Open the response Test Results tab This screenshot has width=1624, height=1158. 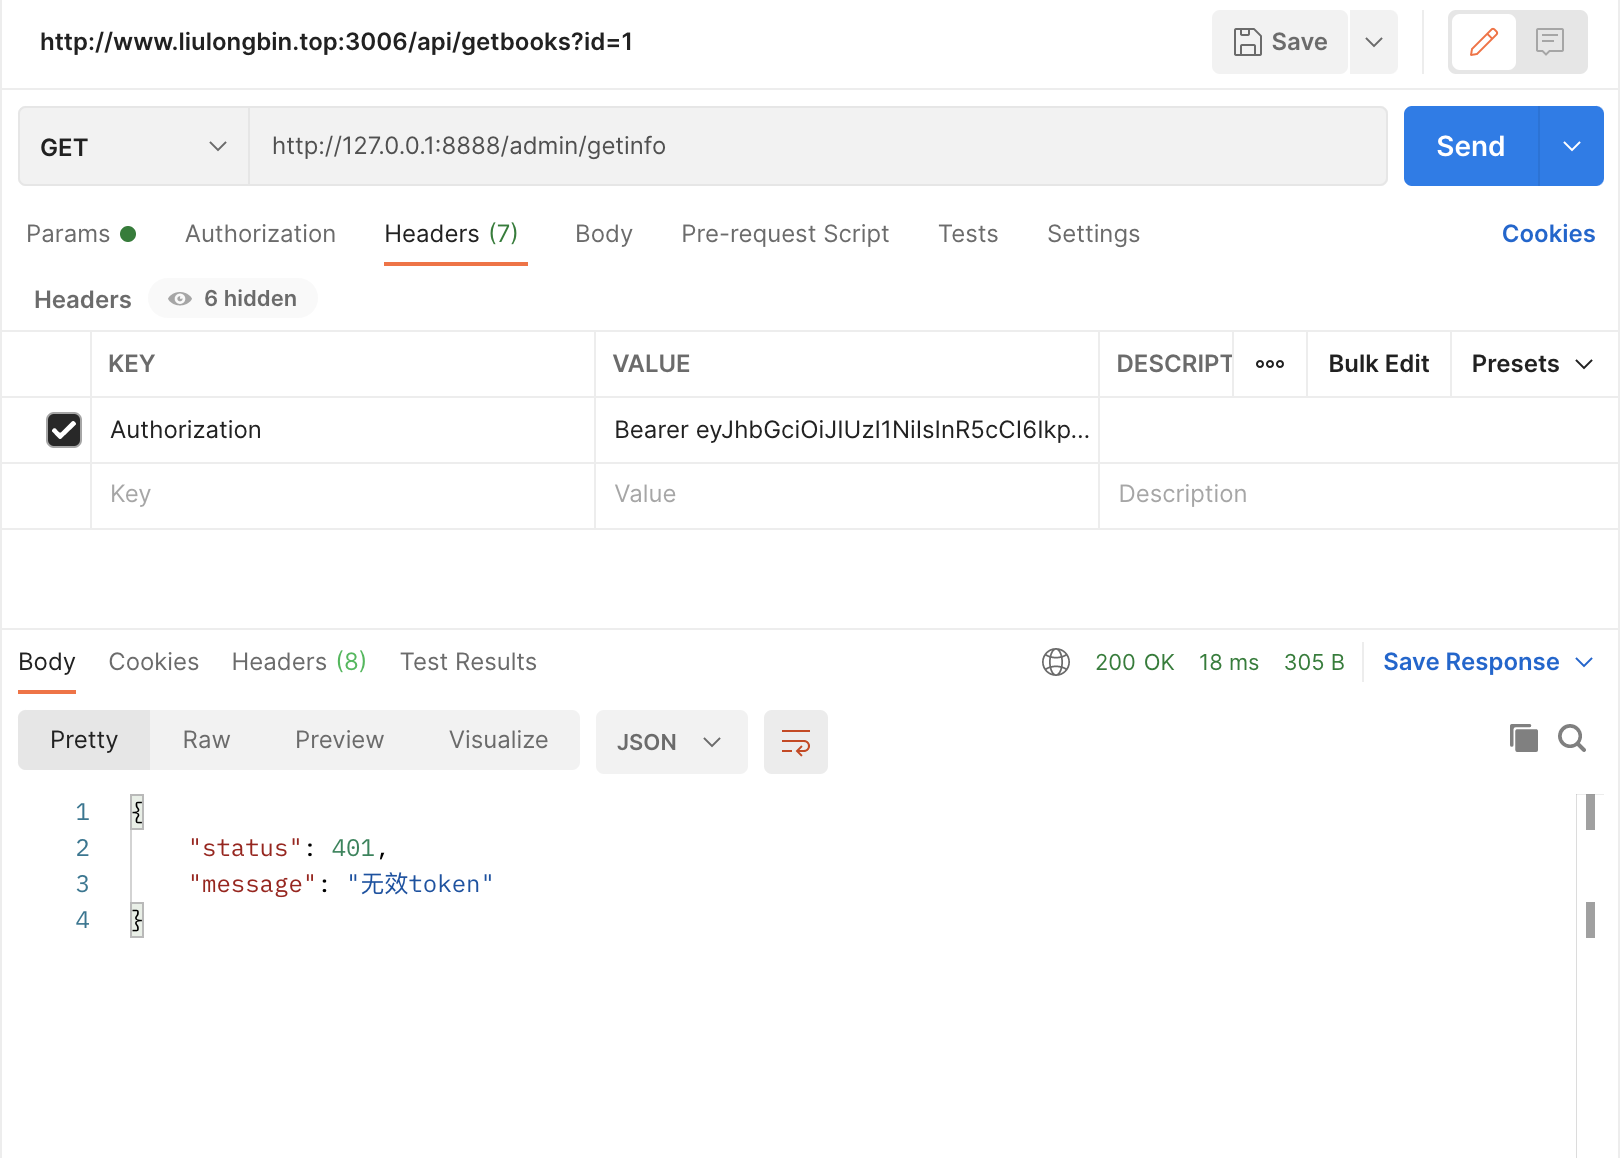tap(468, 662)
